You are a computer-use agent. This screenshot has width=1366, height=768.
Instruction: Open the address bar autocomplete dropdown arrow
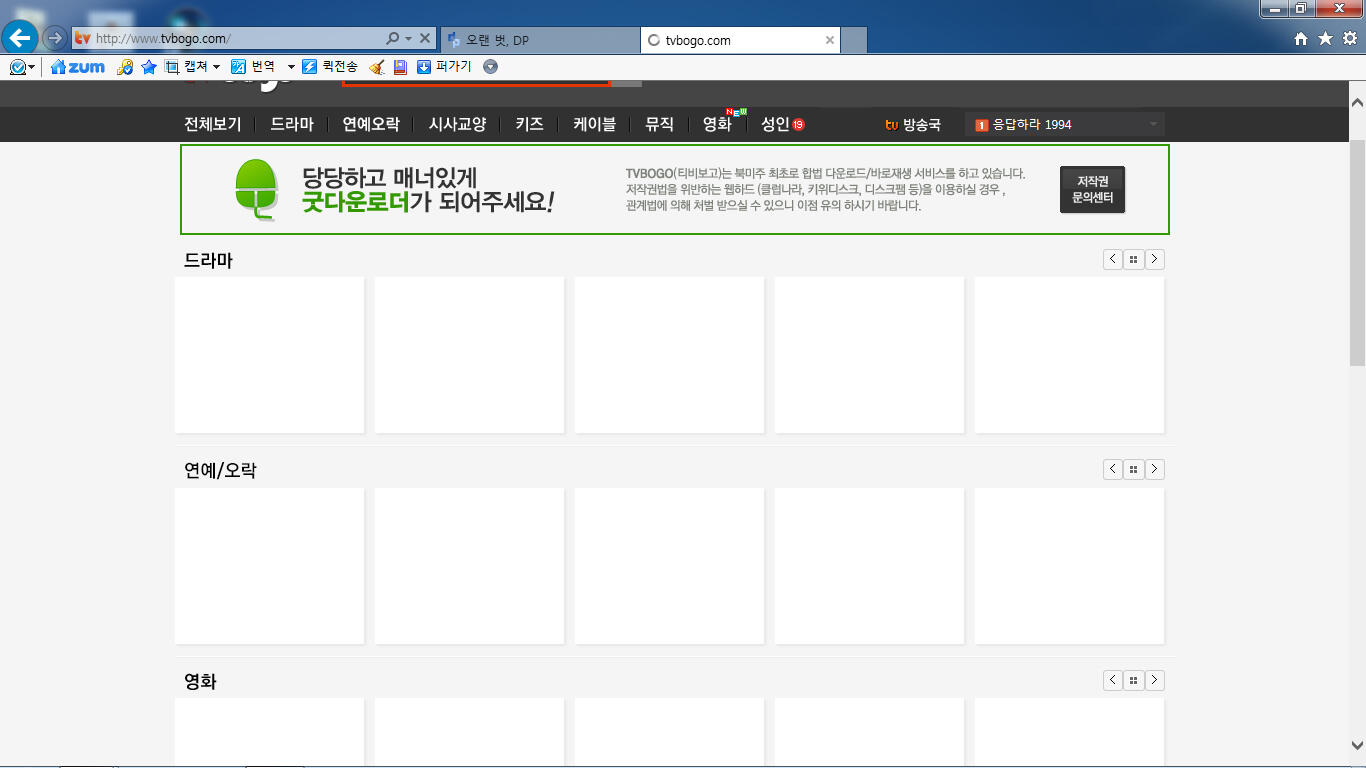coord(408,38)
